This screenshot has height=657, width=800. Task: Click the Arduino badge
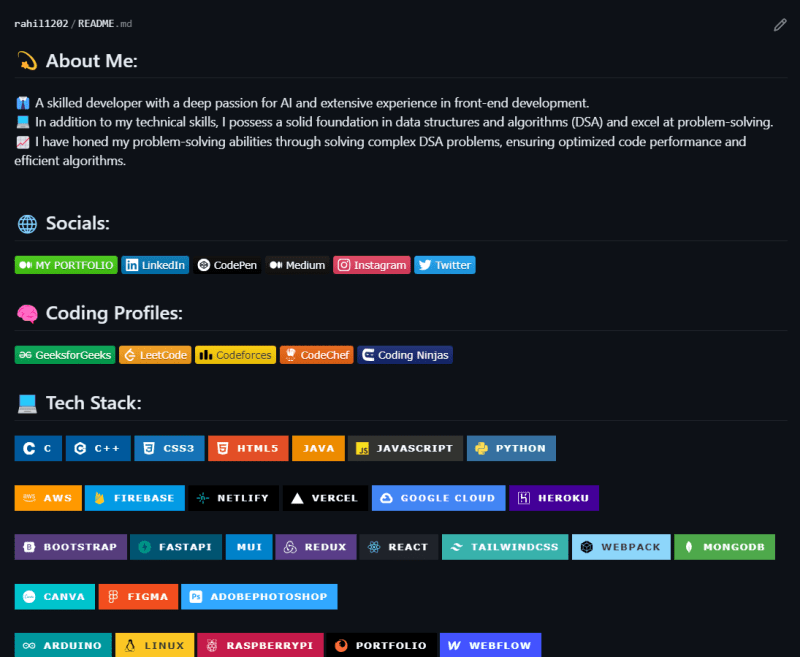(x=63, y=645)
